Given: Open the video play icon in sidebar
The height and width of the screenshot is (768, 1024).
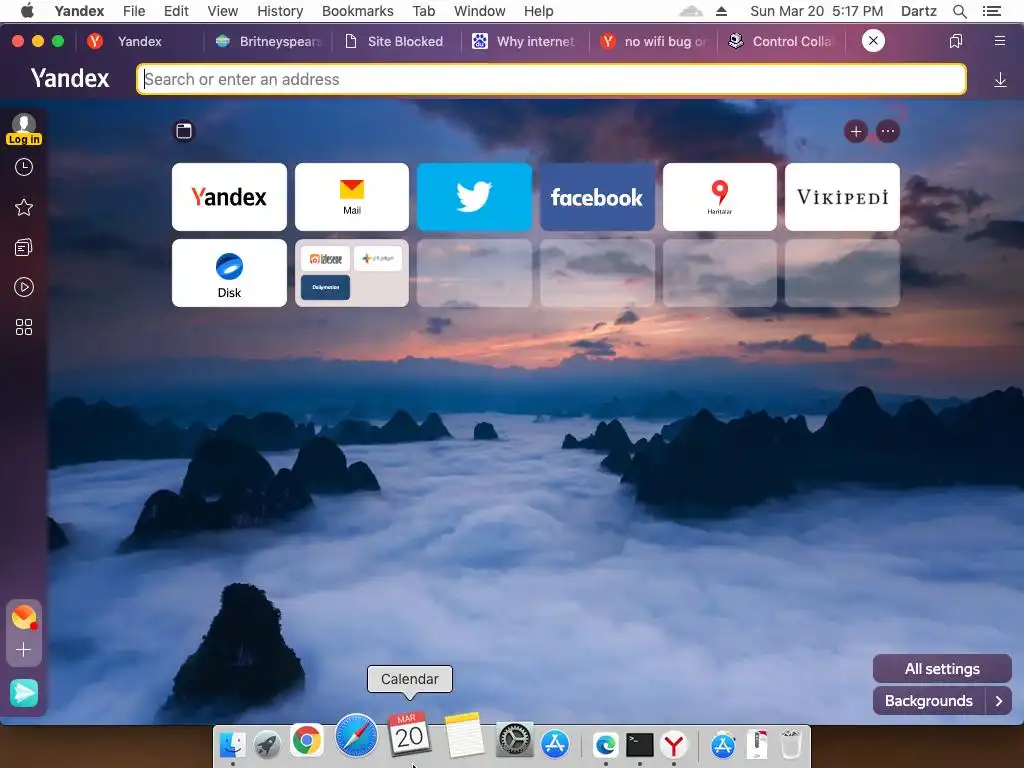Looking at the screenshot, I should pyautogui.click(x=24, y=287).
